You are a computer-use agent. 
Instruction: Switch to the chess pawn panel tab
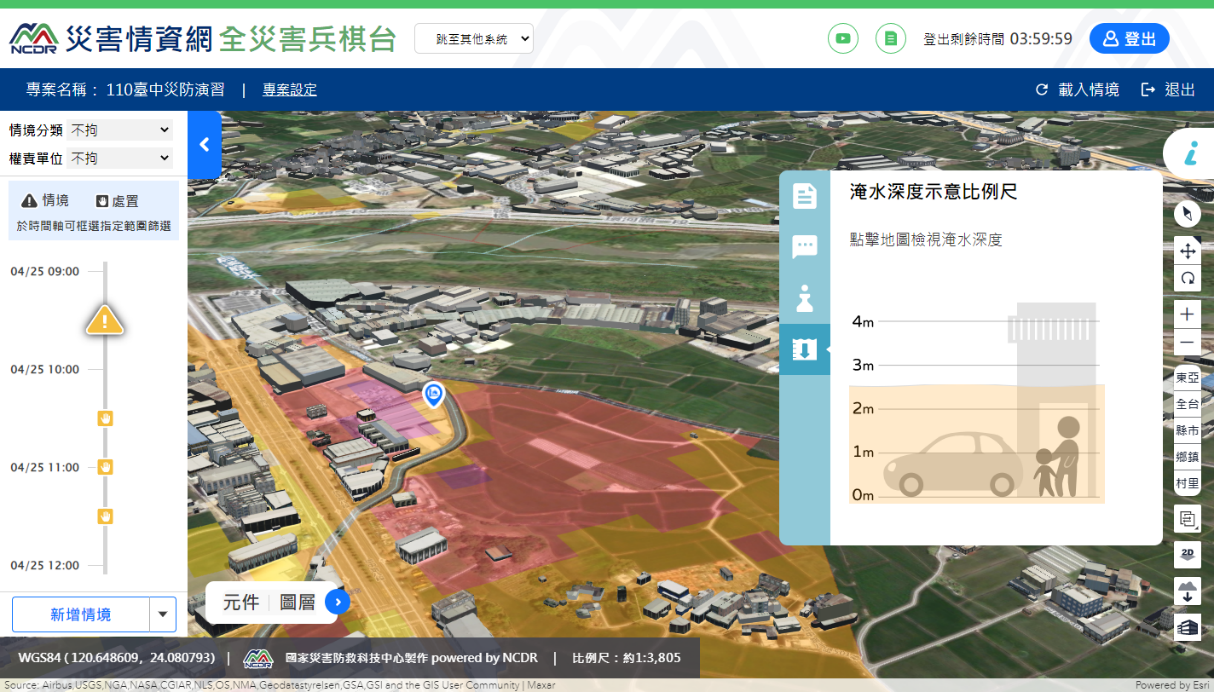click(804, 298)
